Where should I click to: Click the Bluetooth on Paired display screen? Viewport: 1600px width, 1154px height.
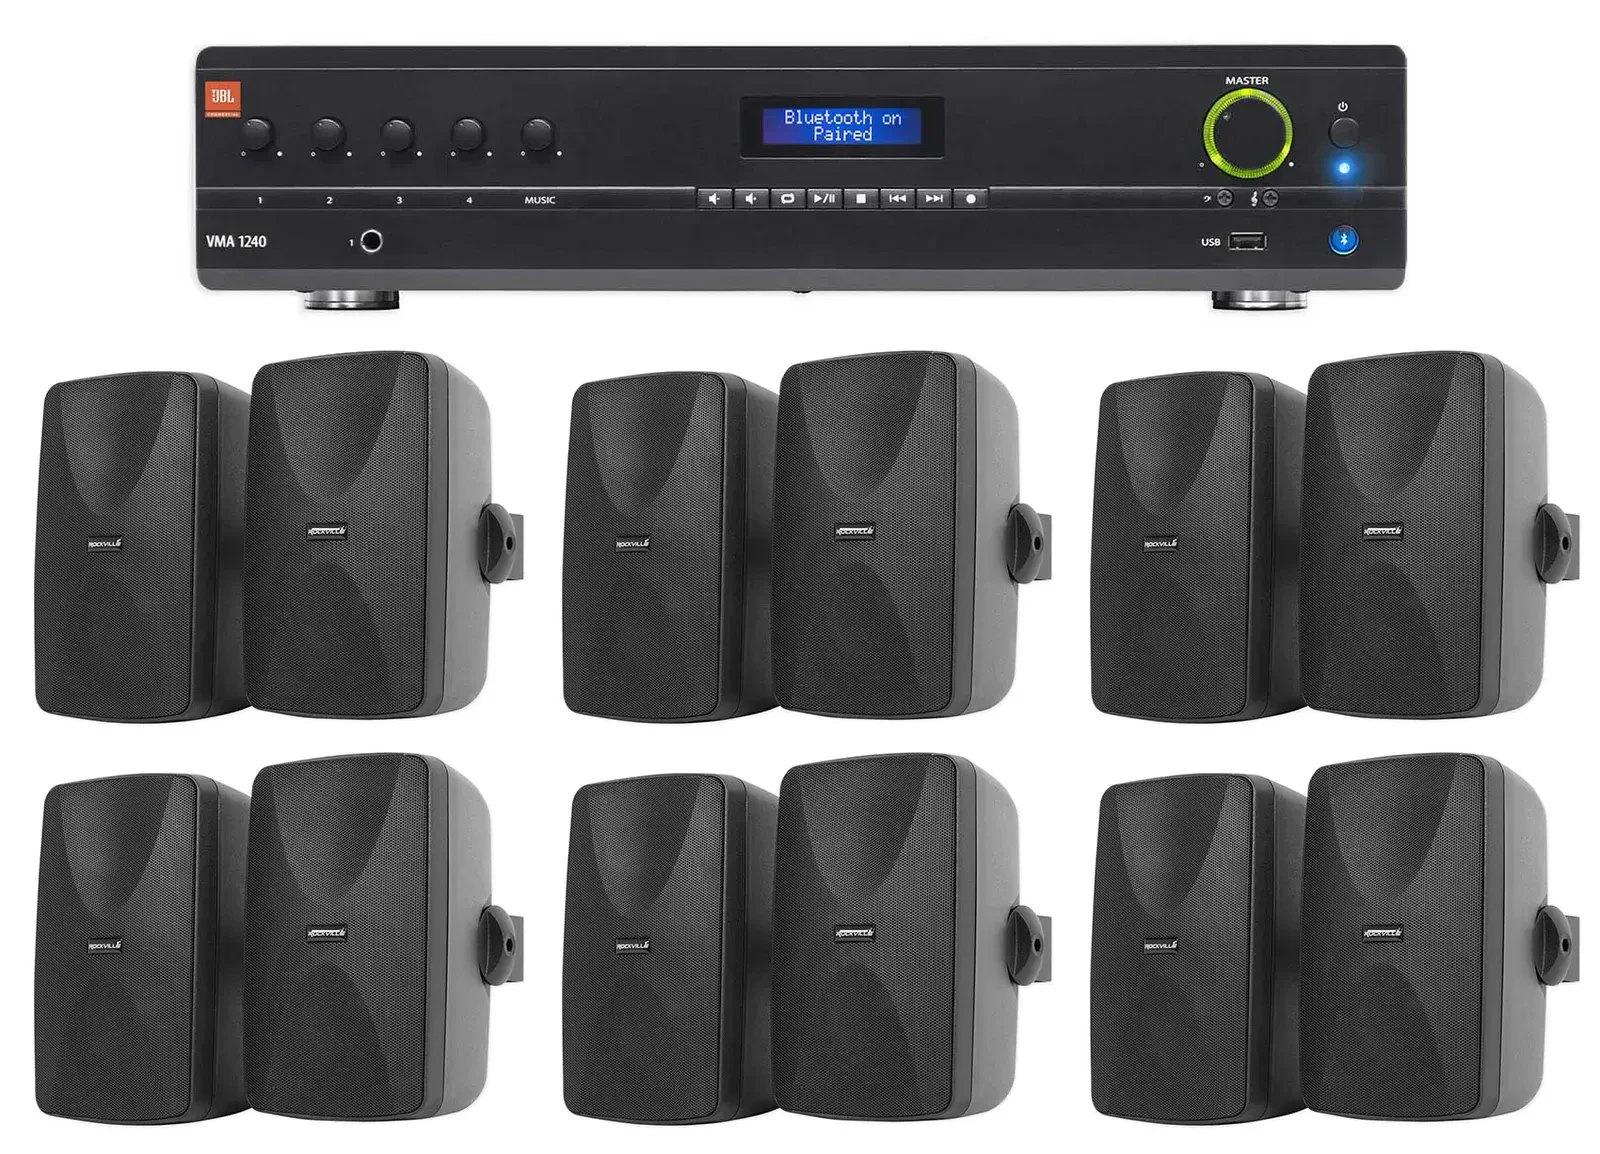845,124
